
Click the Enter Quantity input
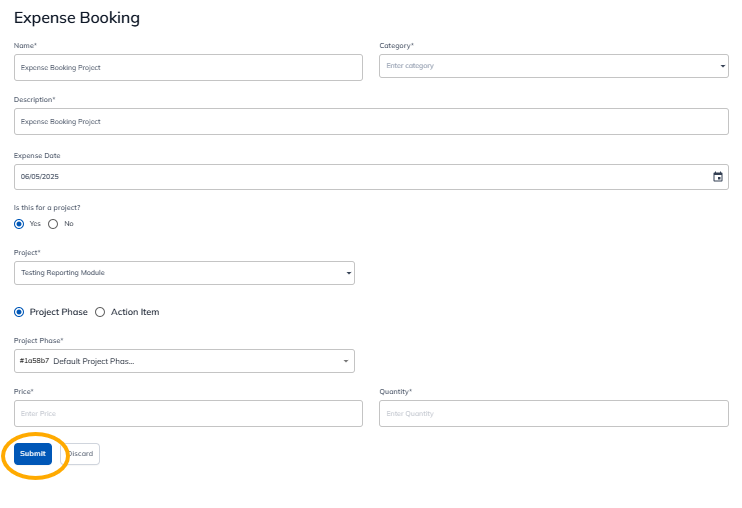553,413
